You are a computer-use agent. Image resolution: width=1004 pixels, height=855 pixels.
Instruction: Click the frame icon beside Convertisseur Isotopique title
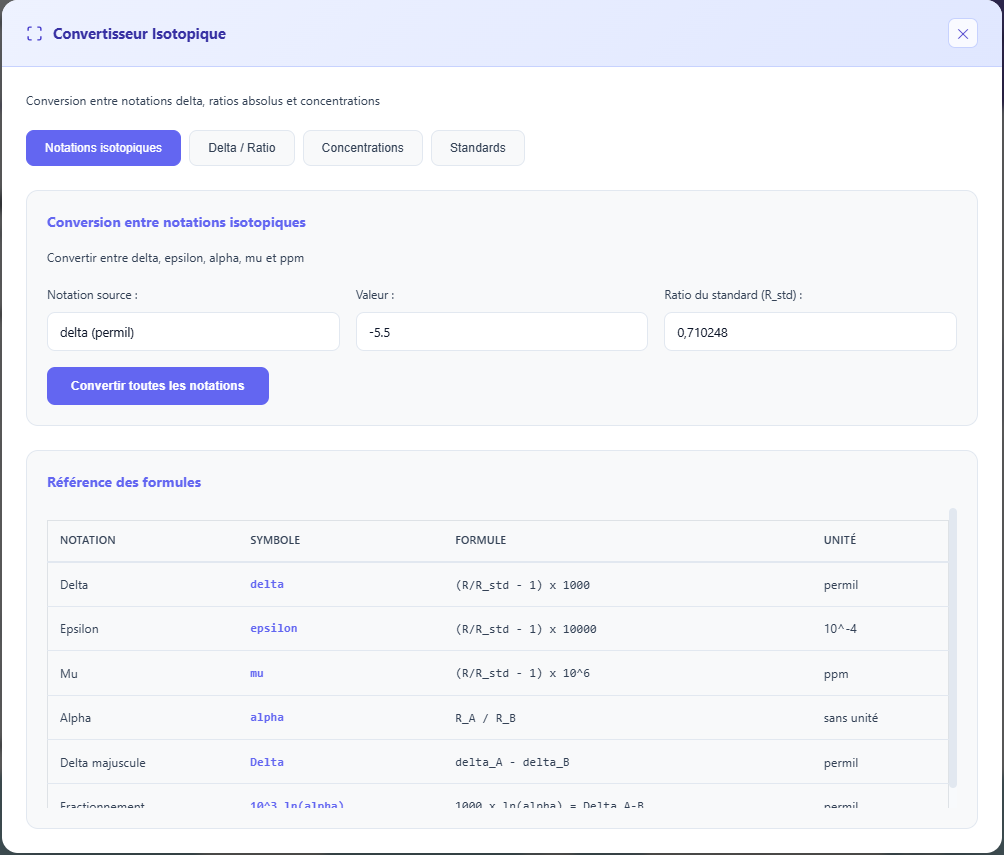coord(35,34)
